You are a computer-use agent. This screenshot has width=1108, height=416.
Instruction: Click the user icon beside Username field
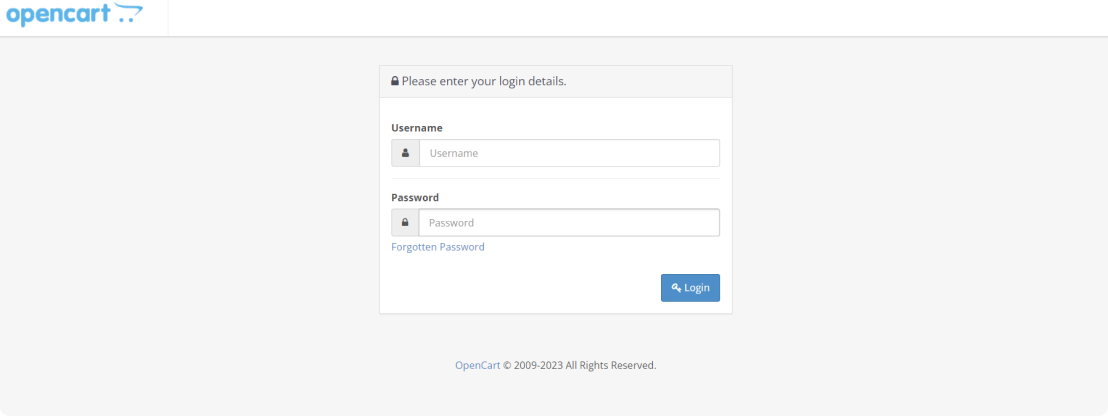pyautogui.click(x=406, y=153)
